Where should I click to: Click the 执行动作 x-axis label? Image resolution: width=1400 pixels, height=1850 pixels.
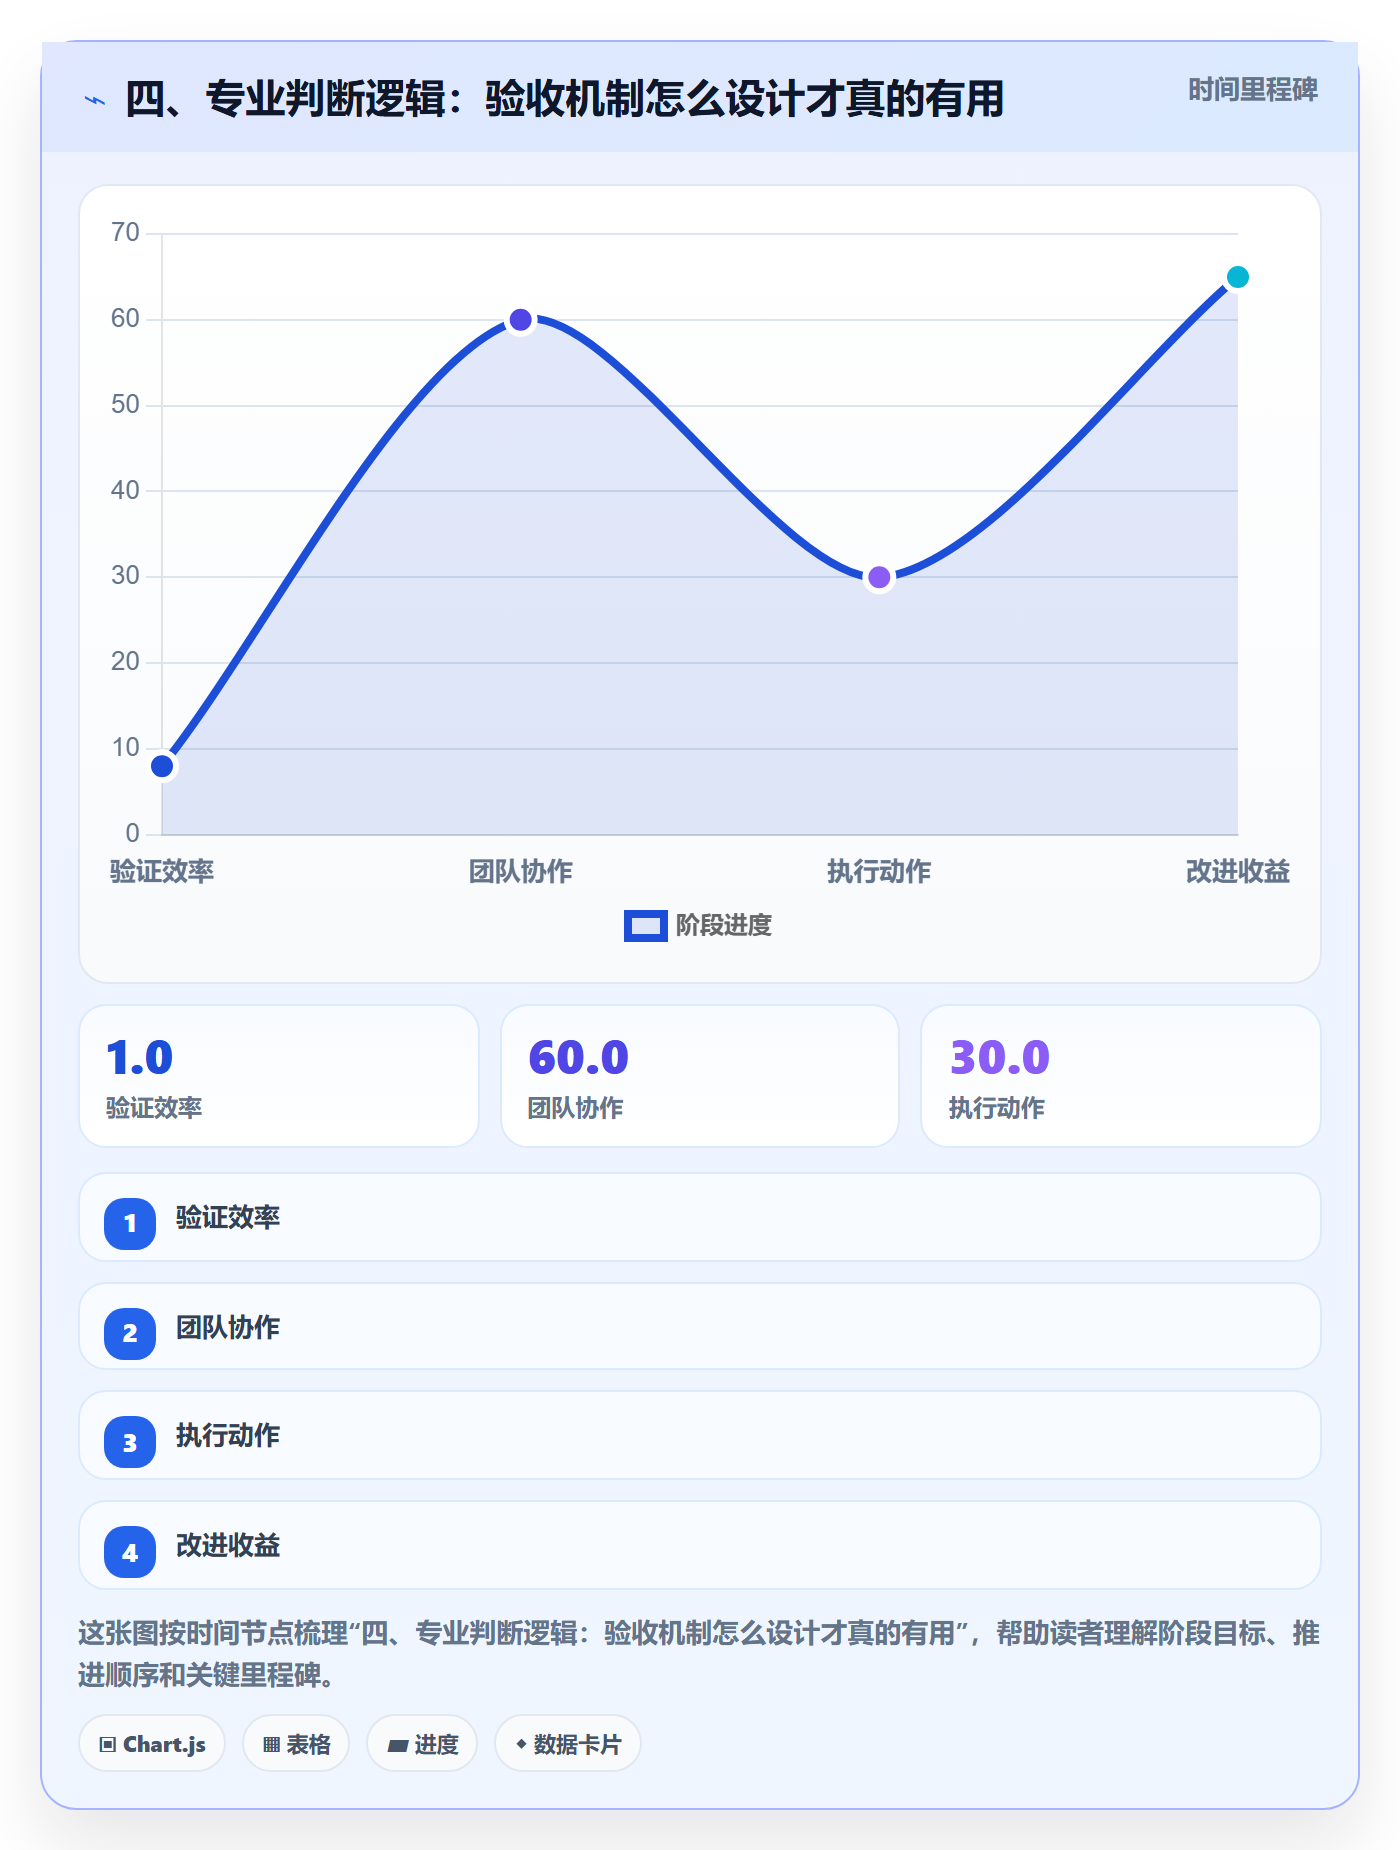click(879, 872)
